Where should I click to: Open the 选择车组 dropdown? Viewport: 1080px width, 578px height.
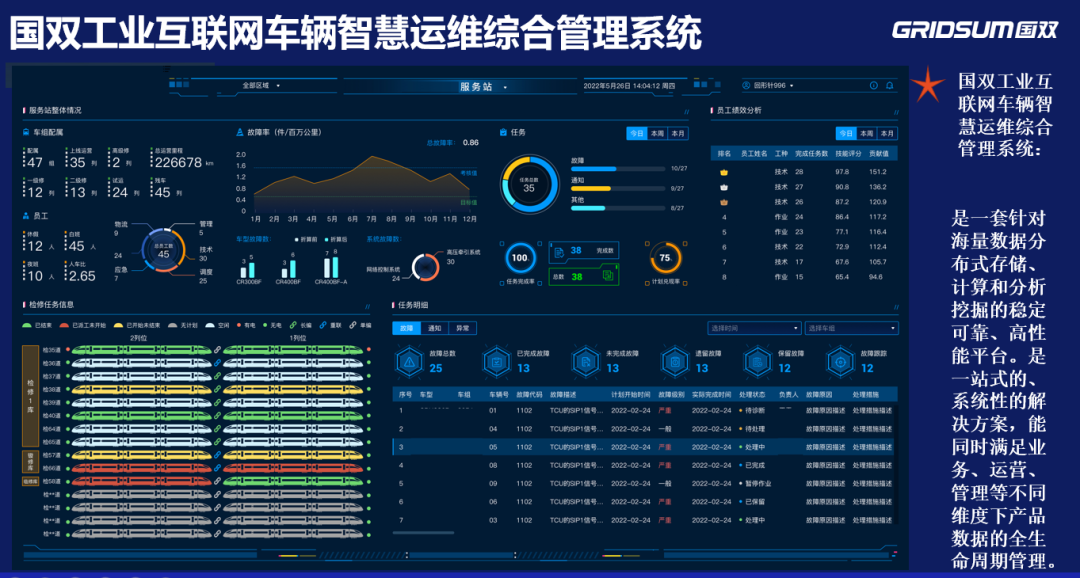point(851,329)
